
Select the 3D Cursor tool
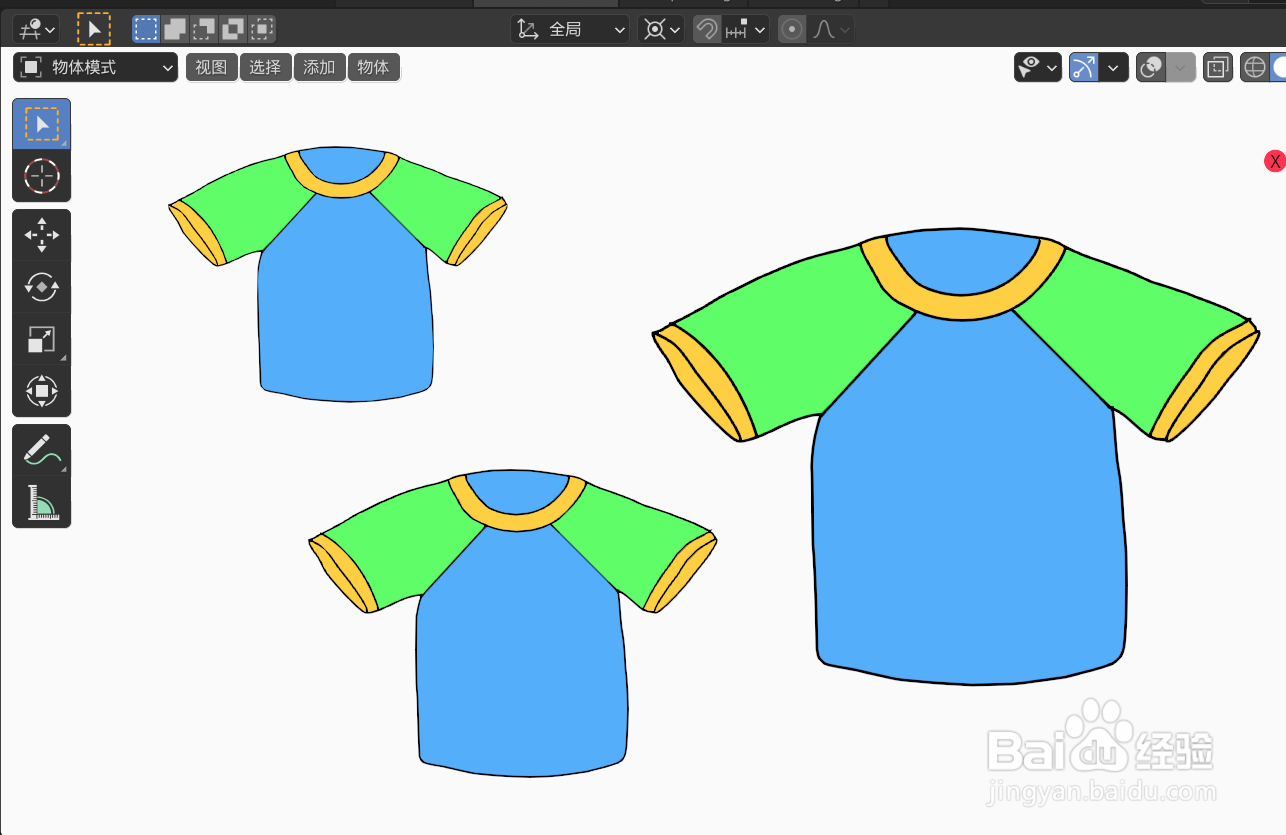41,176
